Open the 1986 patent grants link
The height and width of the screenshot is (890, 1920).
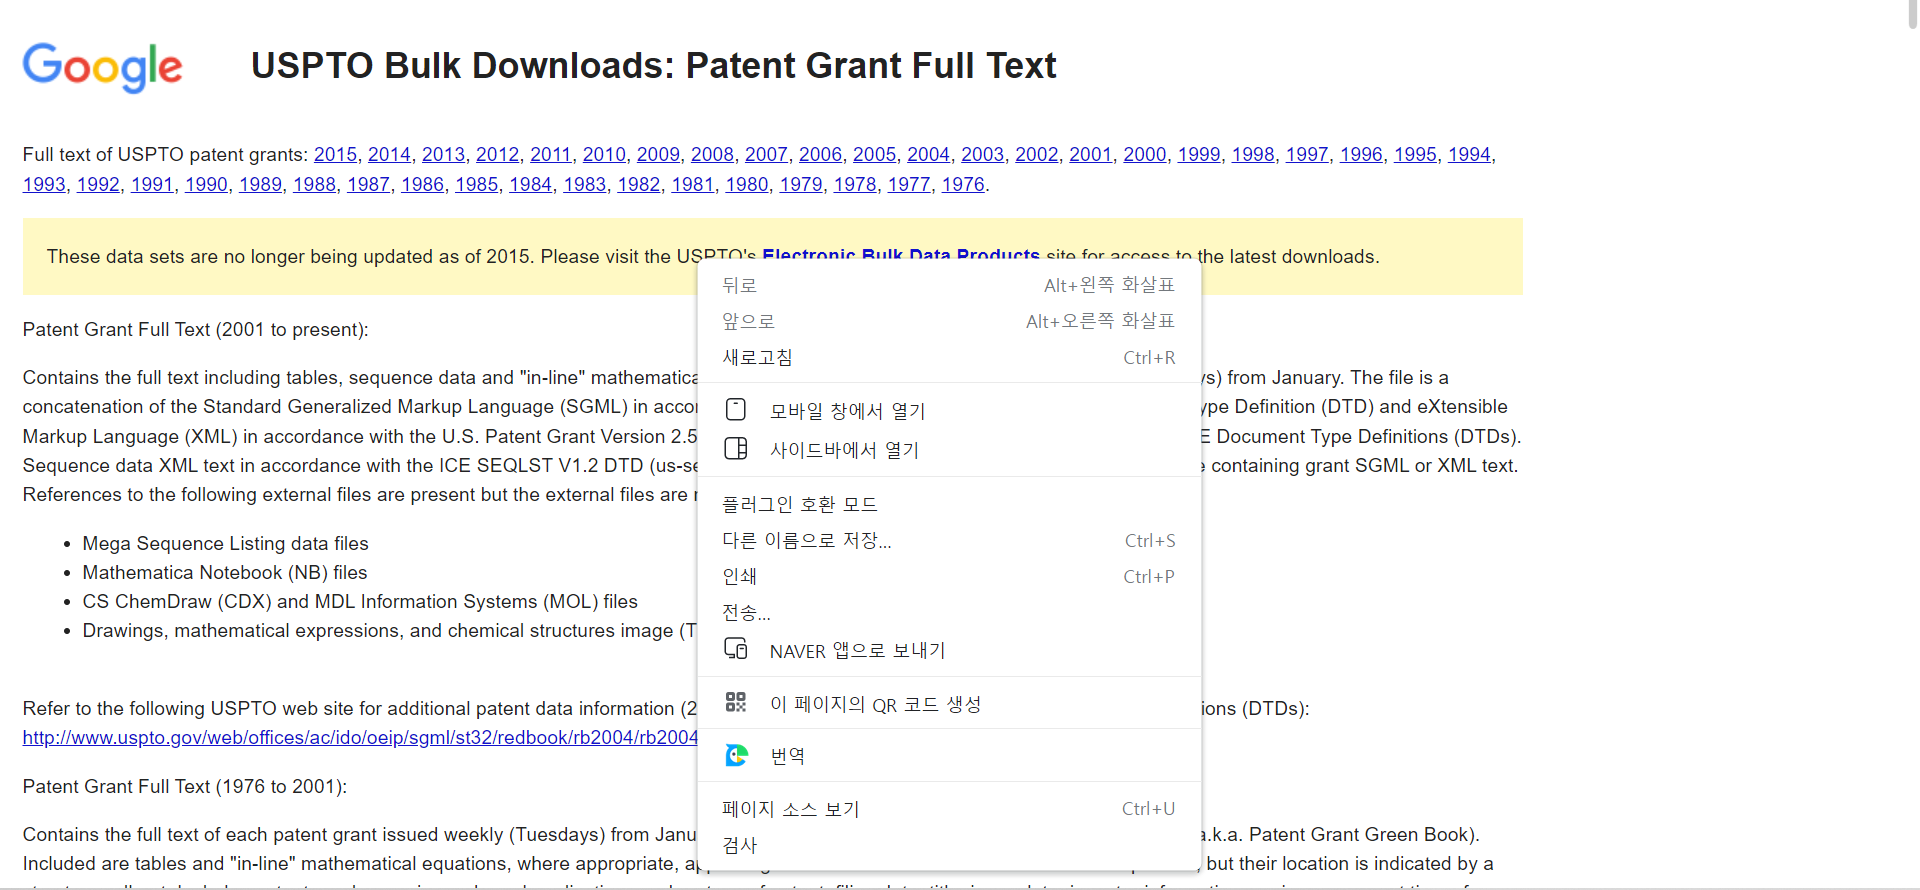tap(422, 184)
